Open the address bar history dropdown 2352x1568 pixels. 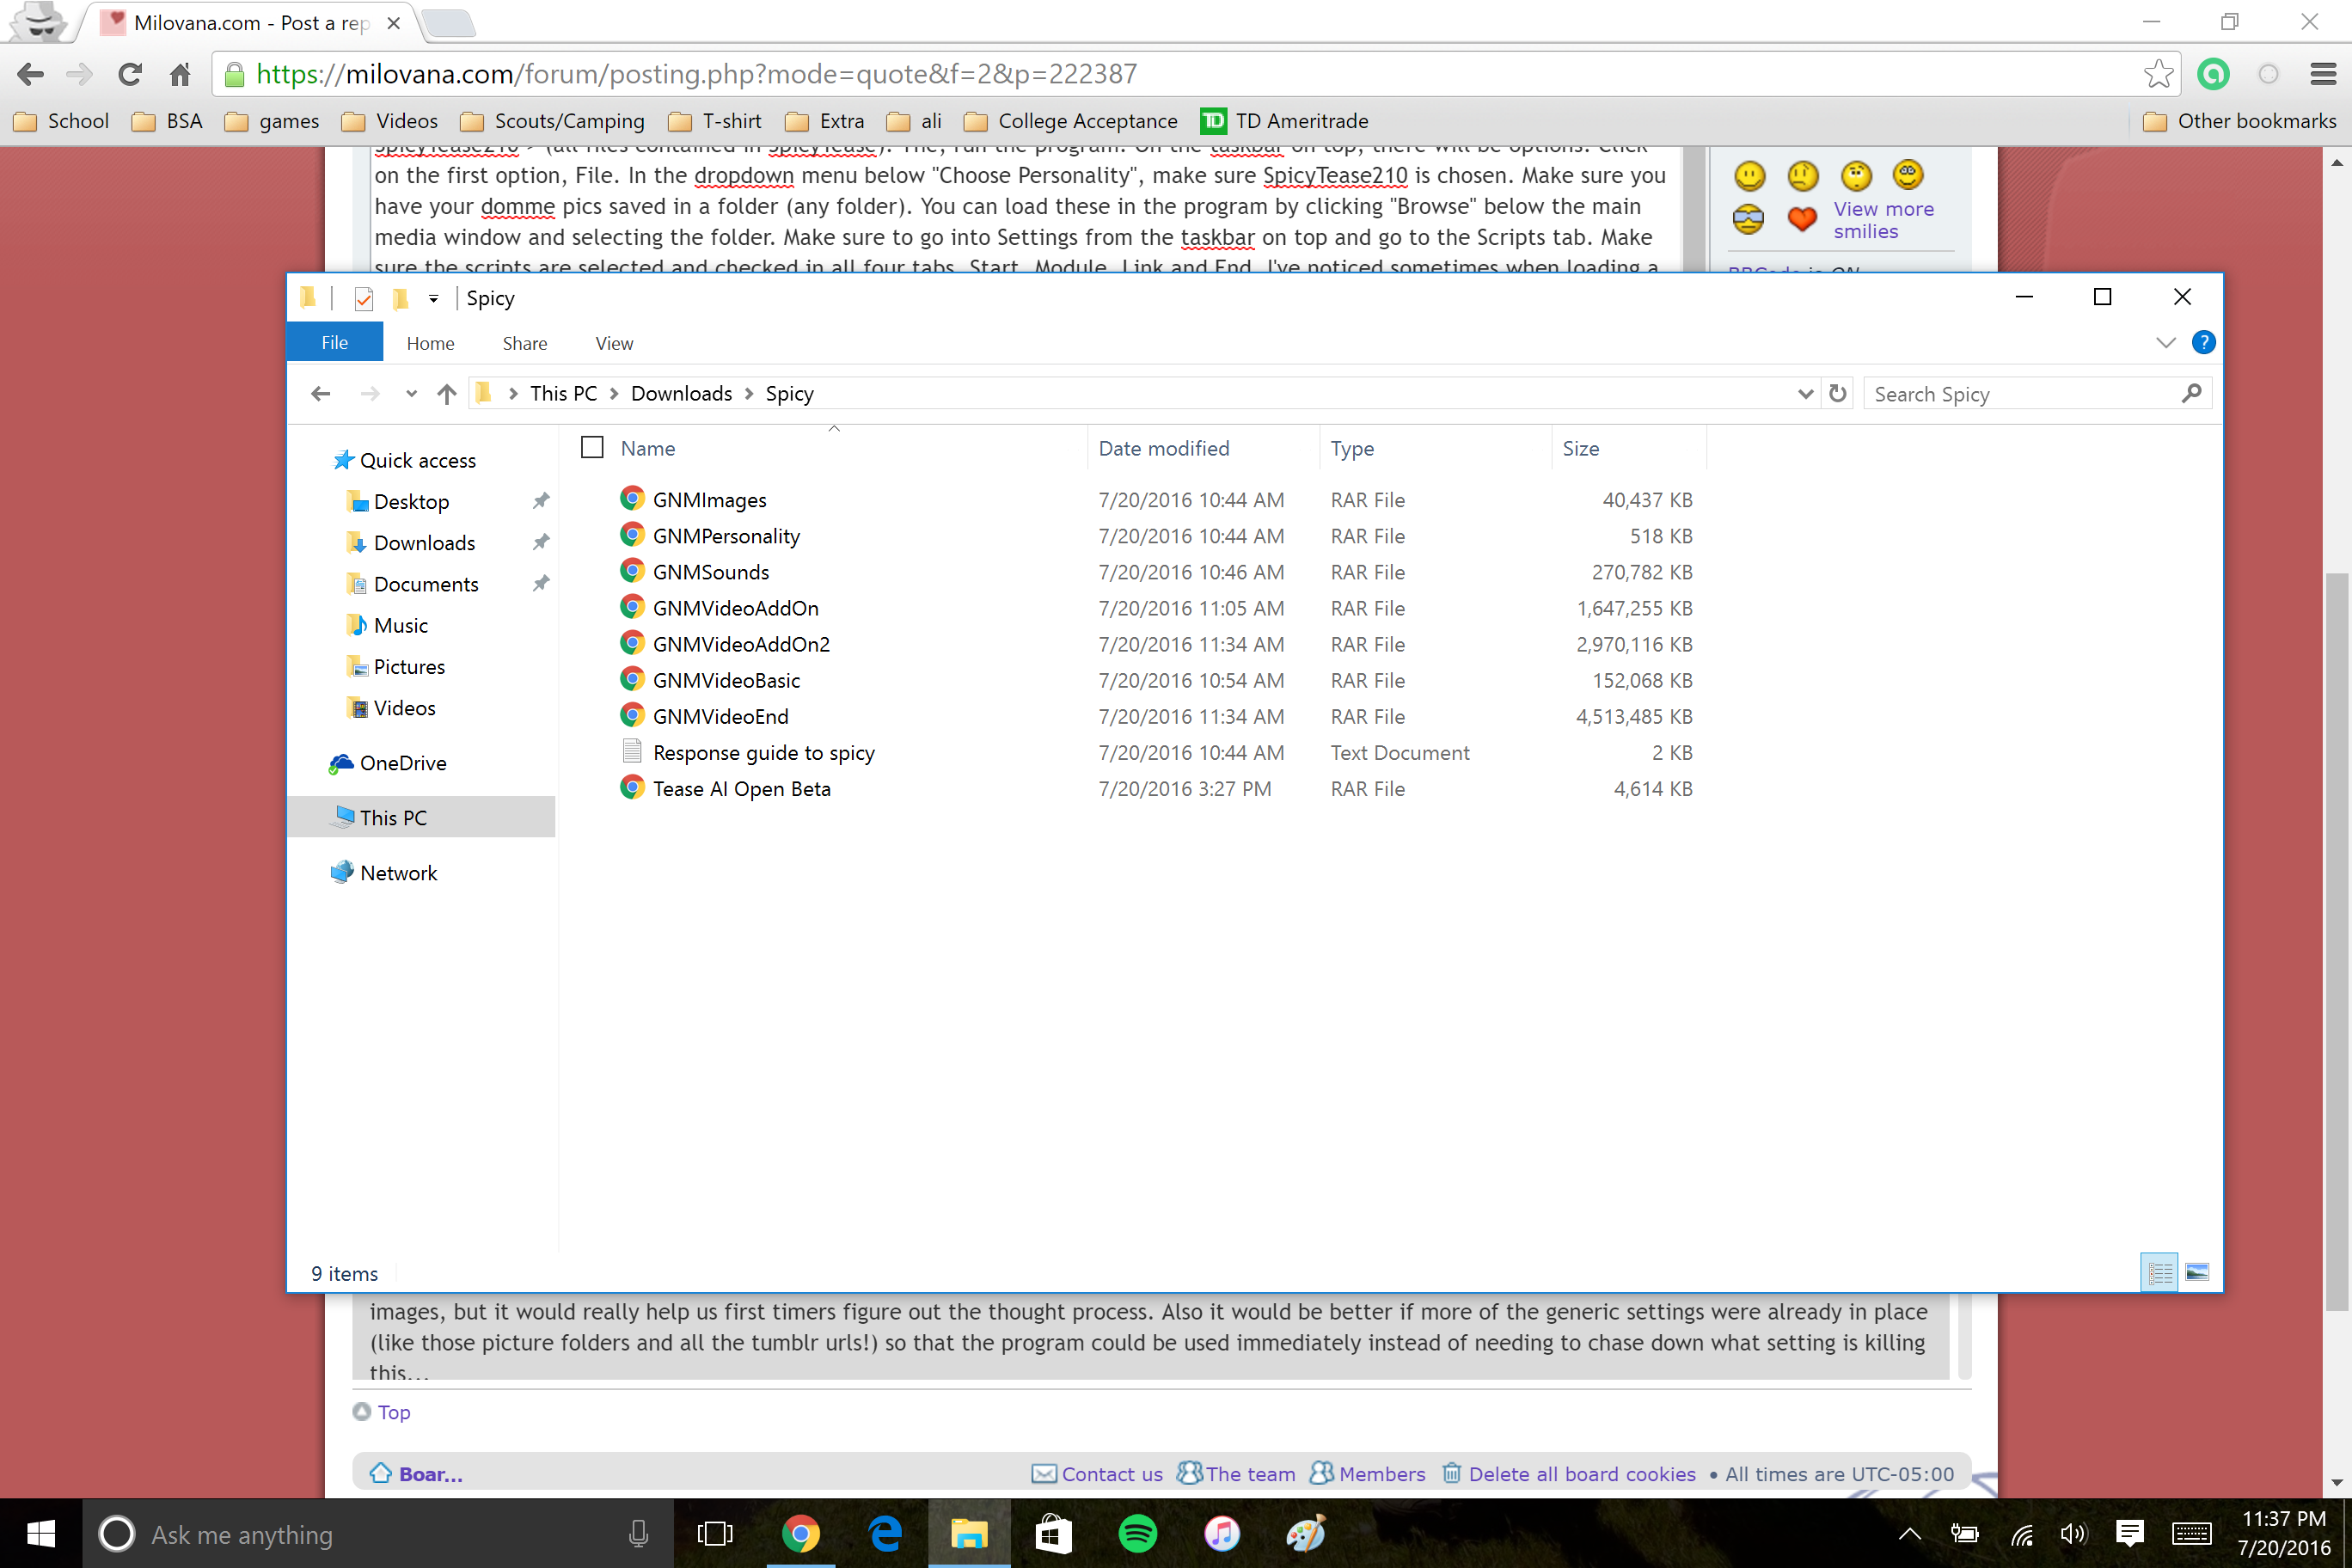[x=1805, y=394]
